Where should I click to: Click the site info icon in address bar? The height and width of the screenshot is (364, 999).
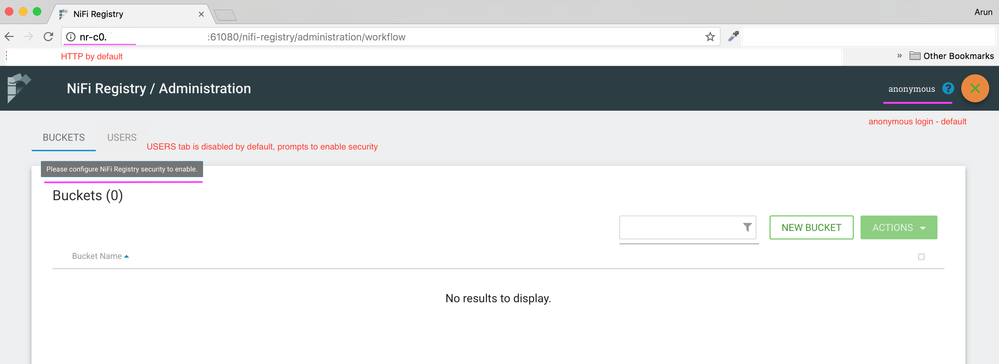(71, 37)
